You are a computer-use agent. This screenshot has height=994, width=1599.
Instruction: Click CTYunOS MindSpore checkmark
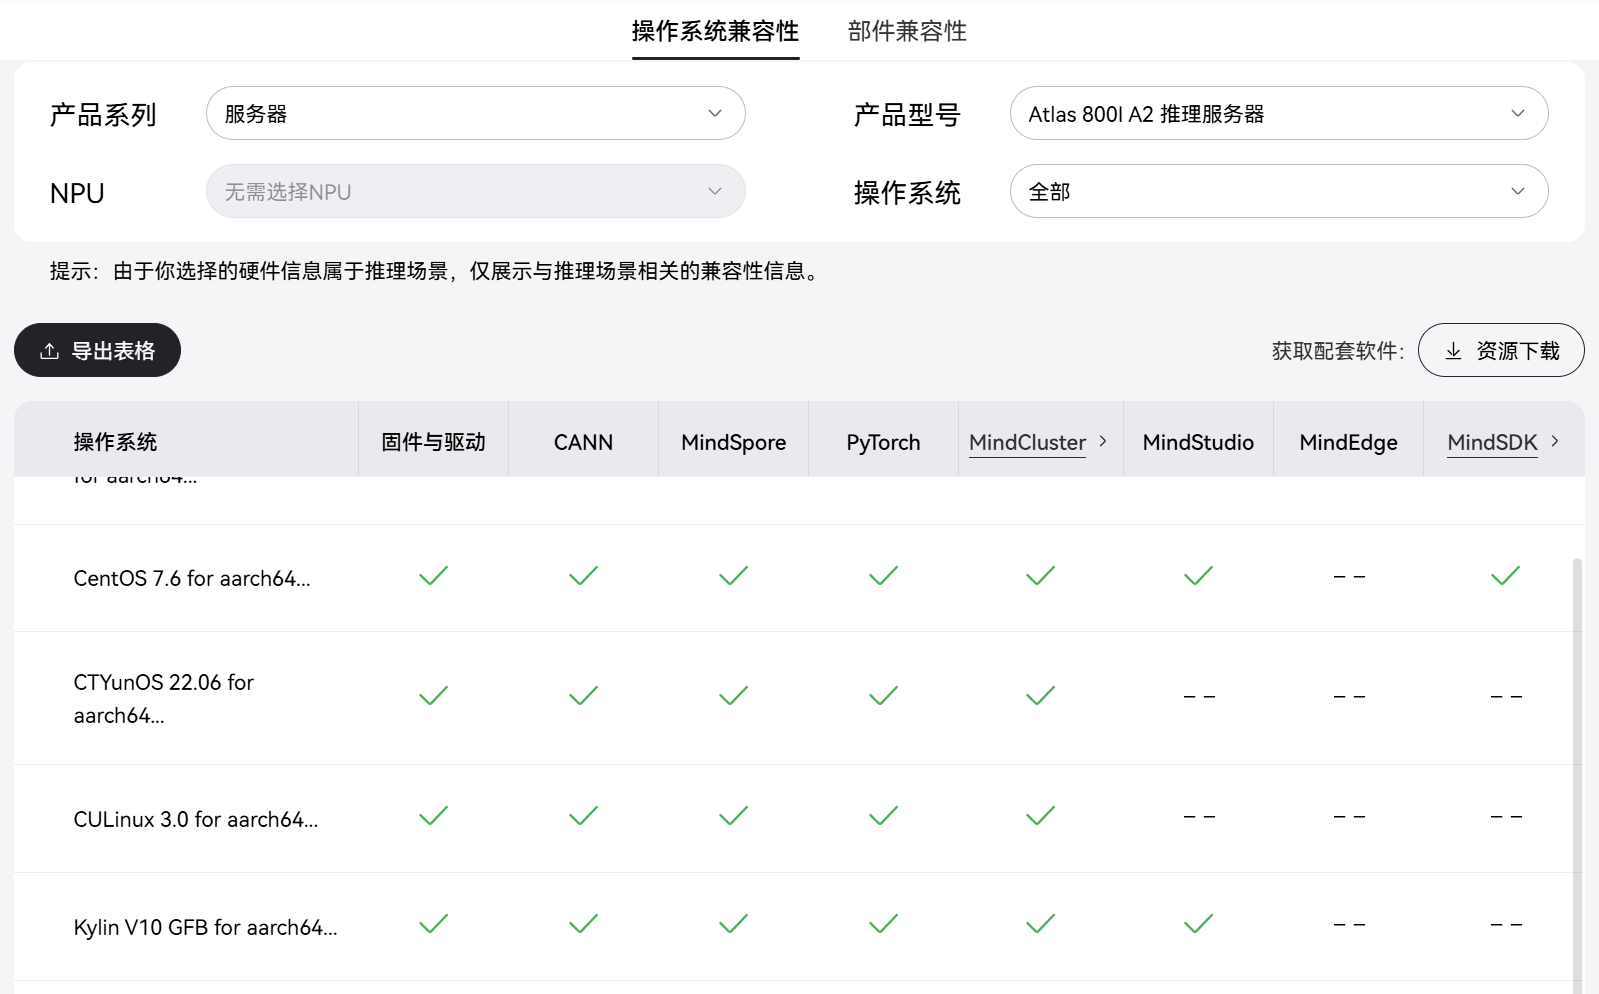click(x=733, y=696)
